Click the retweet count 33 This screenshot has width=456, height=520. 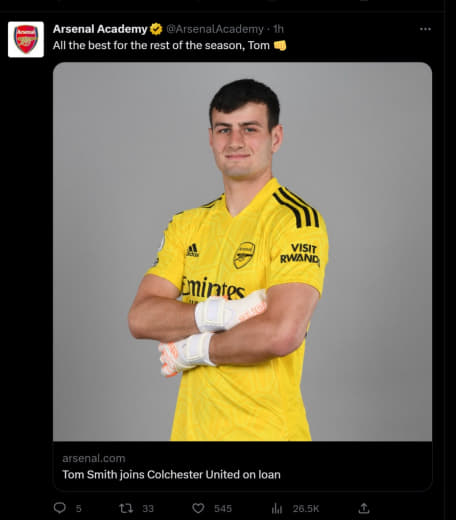[148, 508]
